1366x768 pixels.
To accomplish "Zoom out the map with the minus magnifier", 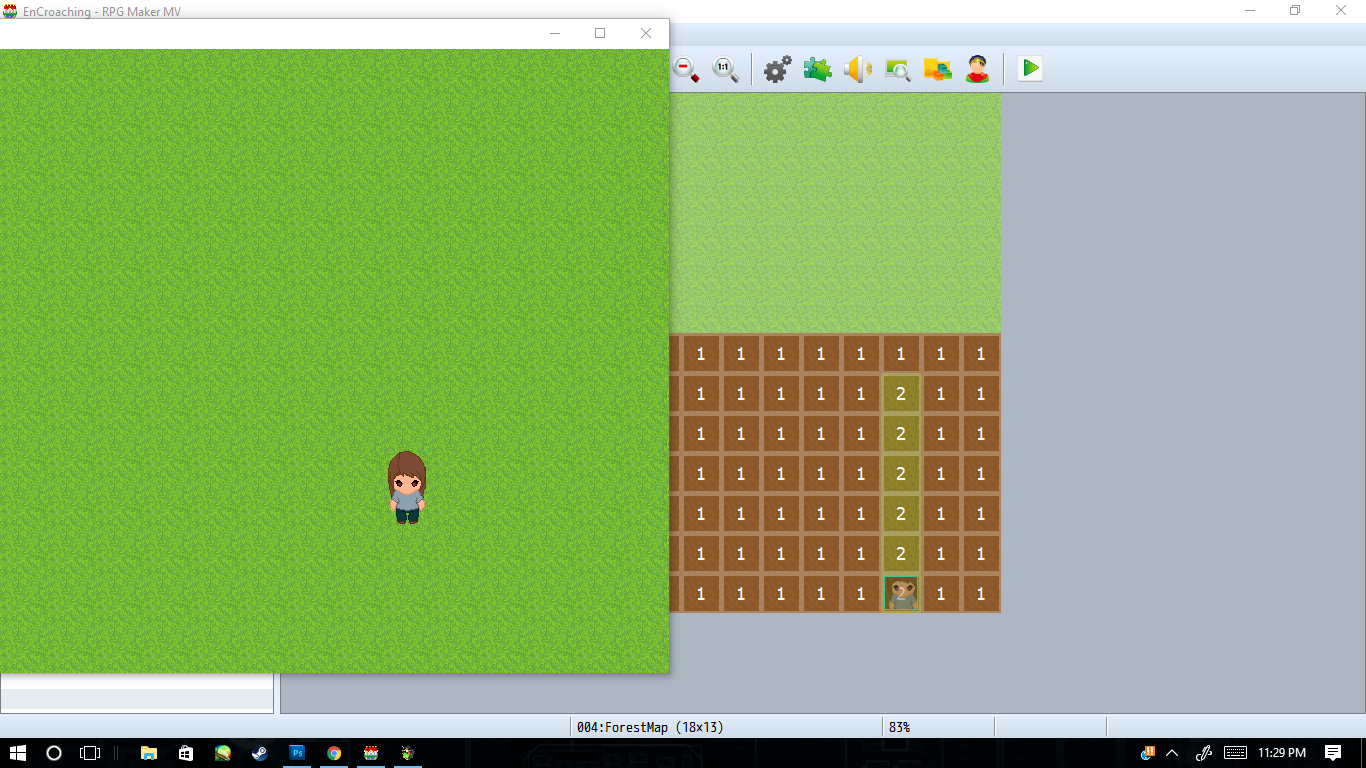I will (x=686, y=69).
